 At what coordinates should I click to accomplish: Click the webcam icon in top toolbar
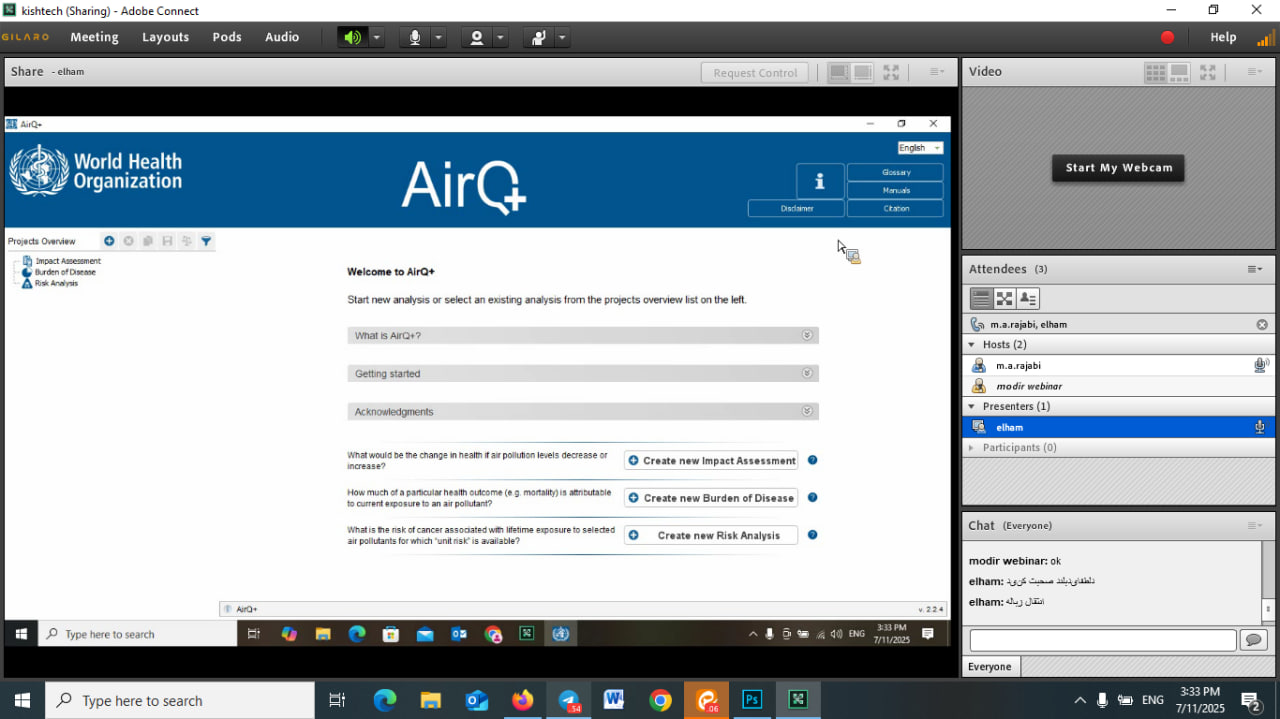tap(477, 37)
